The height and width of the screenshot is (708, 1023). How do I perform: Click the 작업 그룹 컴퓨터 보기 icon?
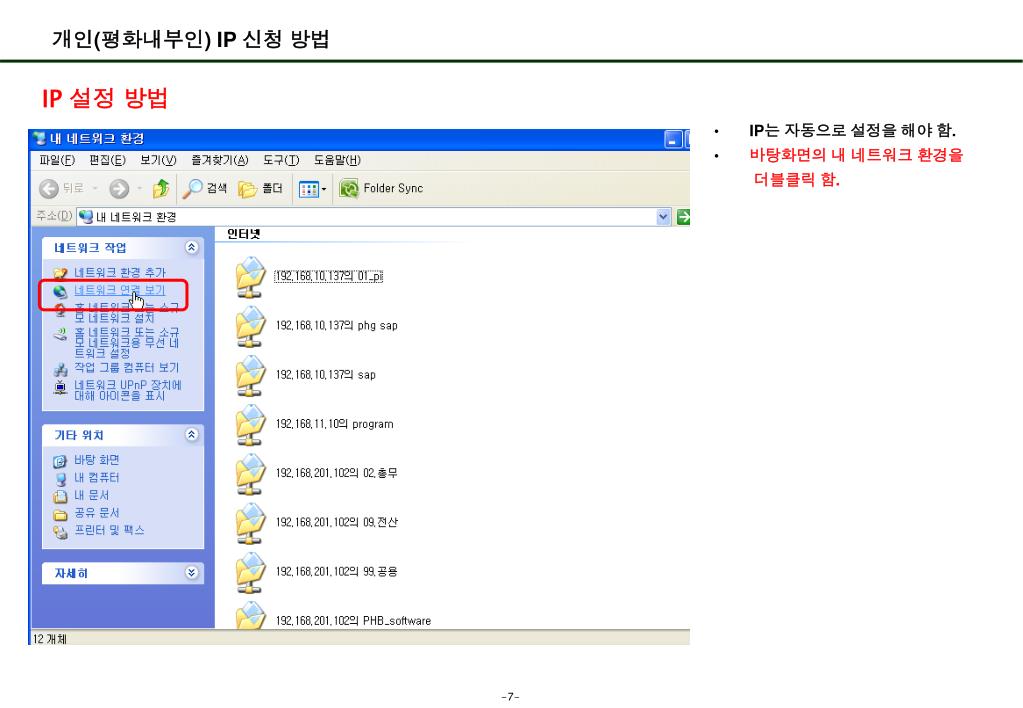[x=60, y=369]
